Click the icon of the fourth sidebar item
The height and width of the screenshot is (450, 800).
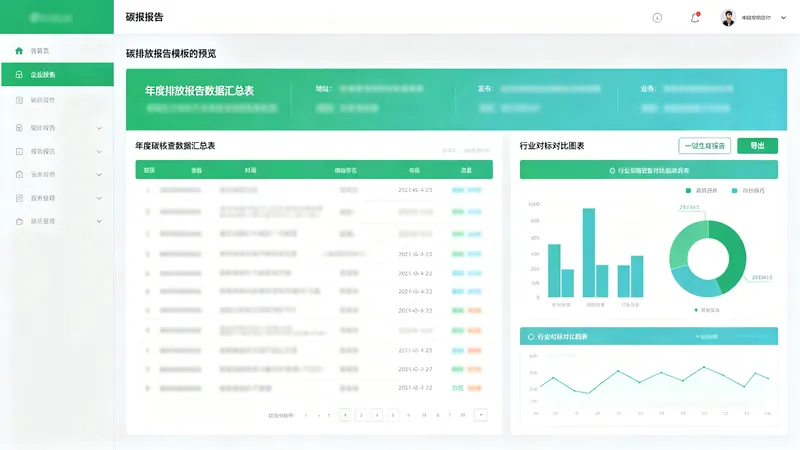tap(19, 128)
